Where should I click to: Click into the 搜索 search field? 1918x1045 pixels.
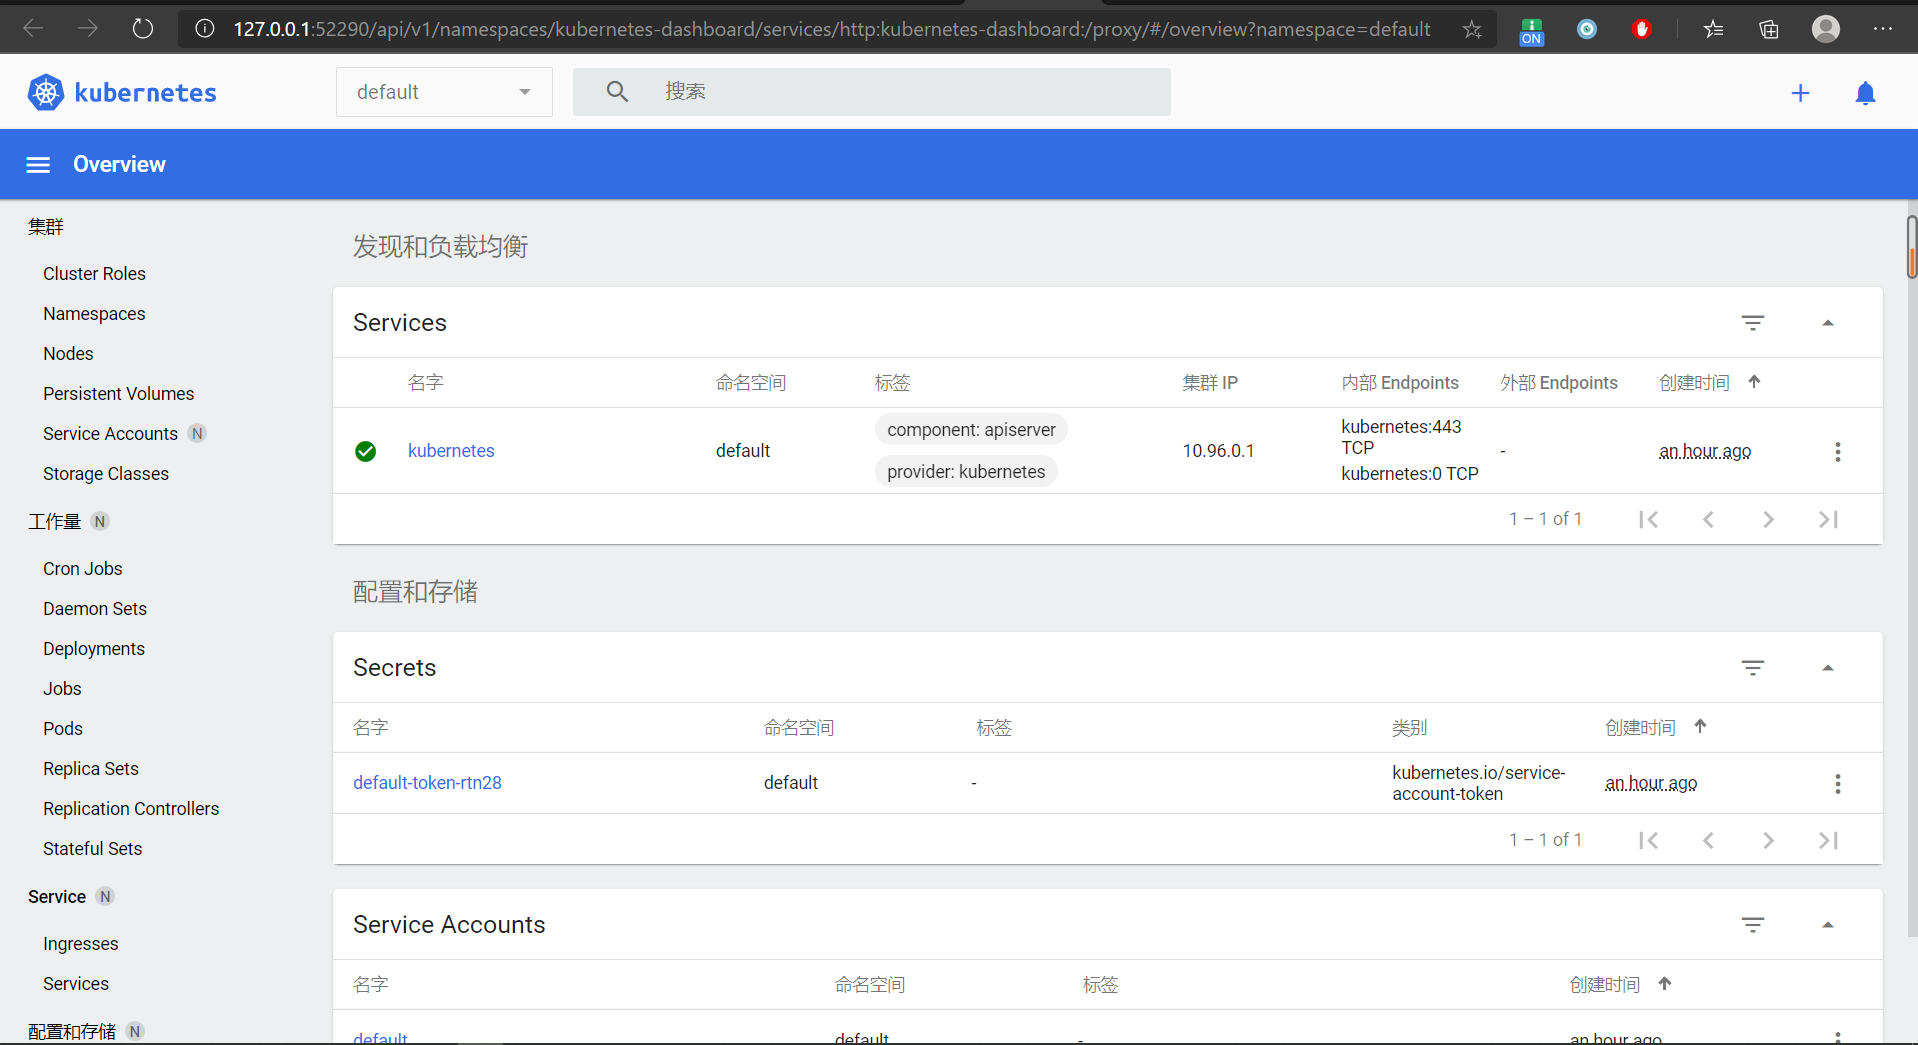coord(872,92)
